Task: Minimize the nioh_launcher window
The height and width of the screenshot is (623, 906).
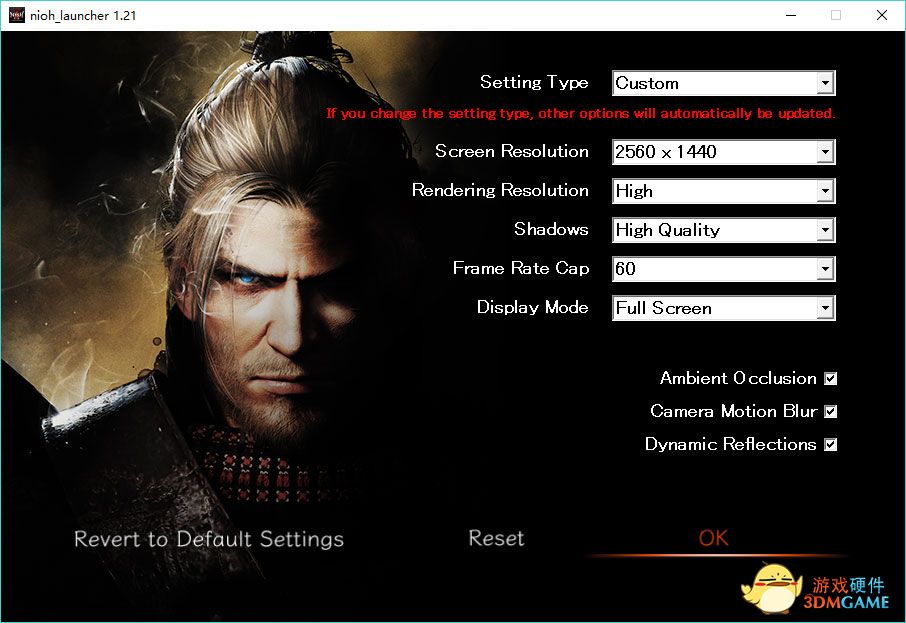Action: 791,15
